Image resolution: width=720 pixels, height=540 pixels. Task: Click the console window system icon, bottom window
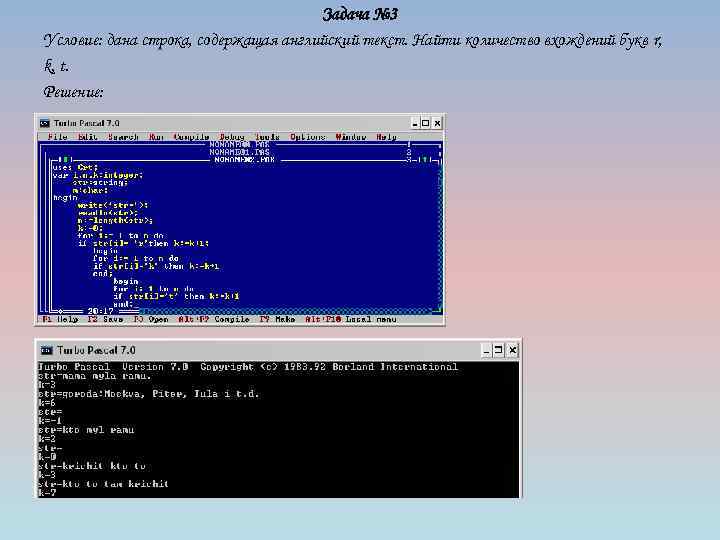46,350
